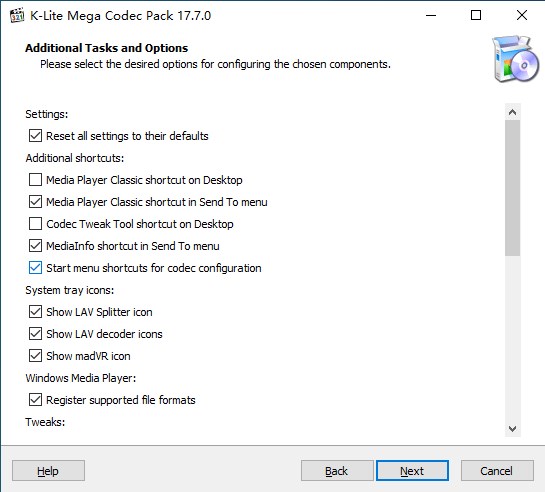Maximize the installer window

[x=476, y=15]
